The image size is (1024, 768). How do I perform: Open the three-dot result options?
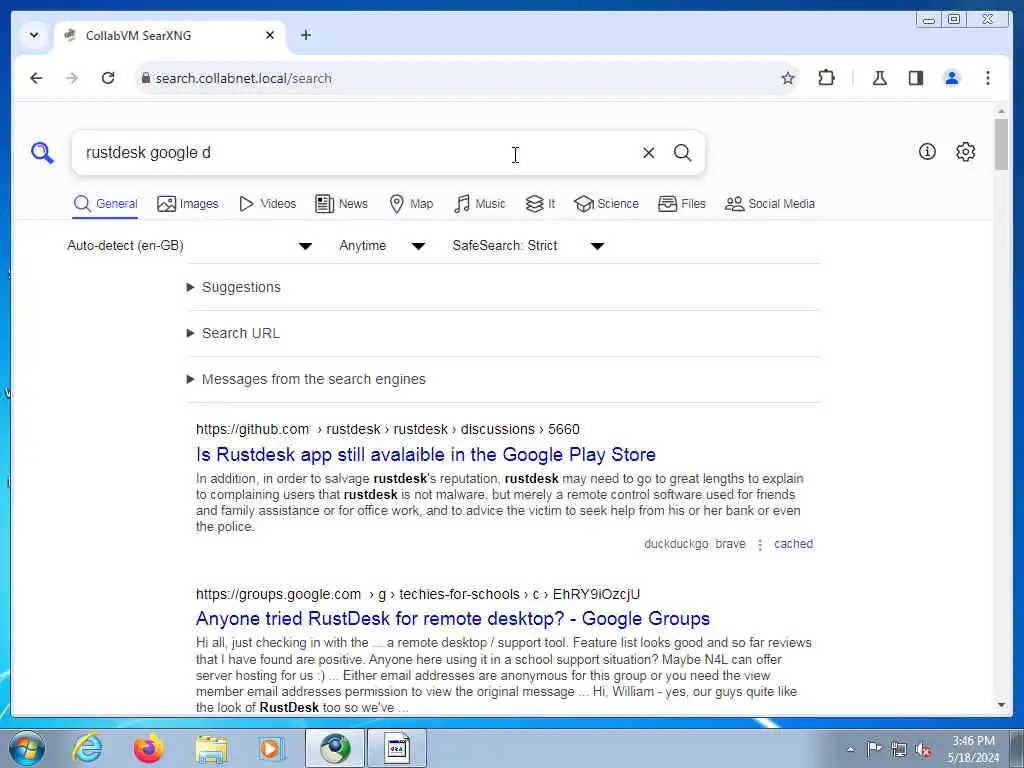[x=760, y=545]
